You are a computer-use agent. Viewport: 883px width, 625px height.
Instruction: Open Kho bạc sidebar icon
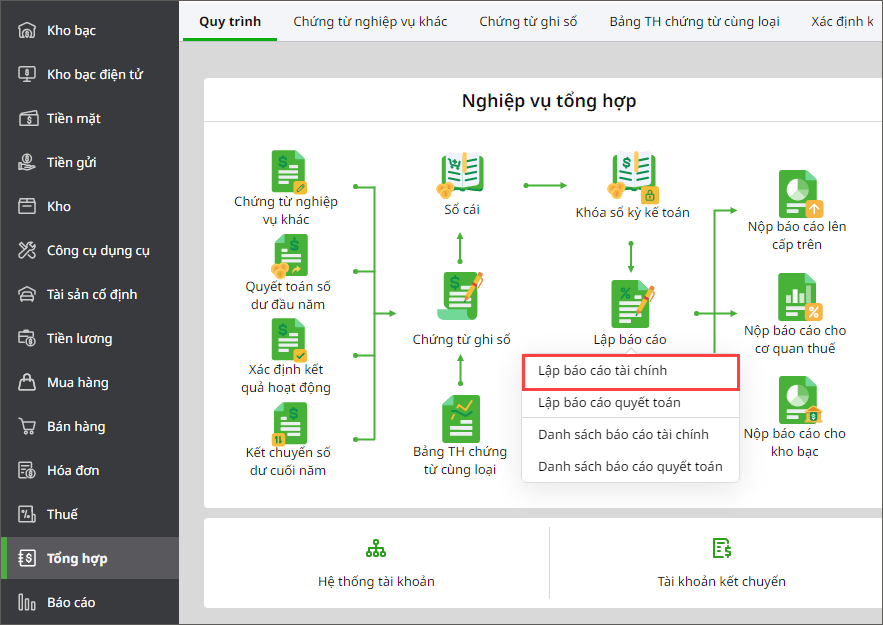pos(26,30)
